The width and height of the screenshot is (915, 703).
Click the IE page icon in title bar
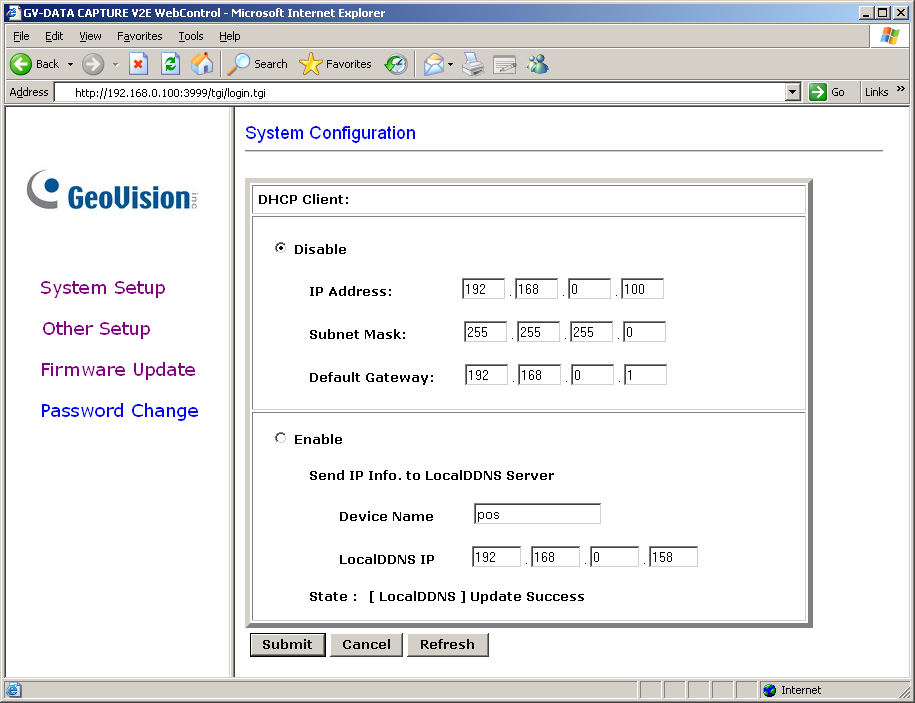click(x=12, y=12)
